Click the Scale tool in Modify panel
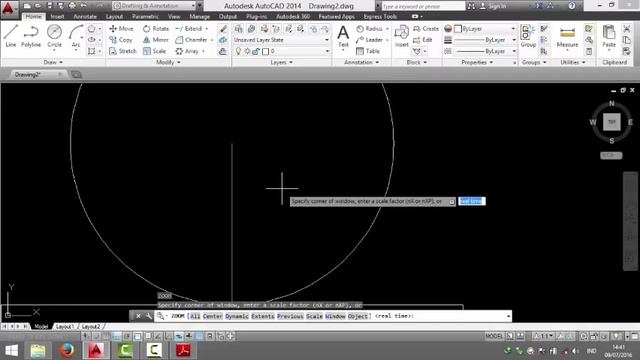This screenshot has width=640, height=360. (154, 51)
